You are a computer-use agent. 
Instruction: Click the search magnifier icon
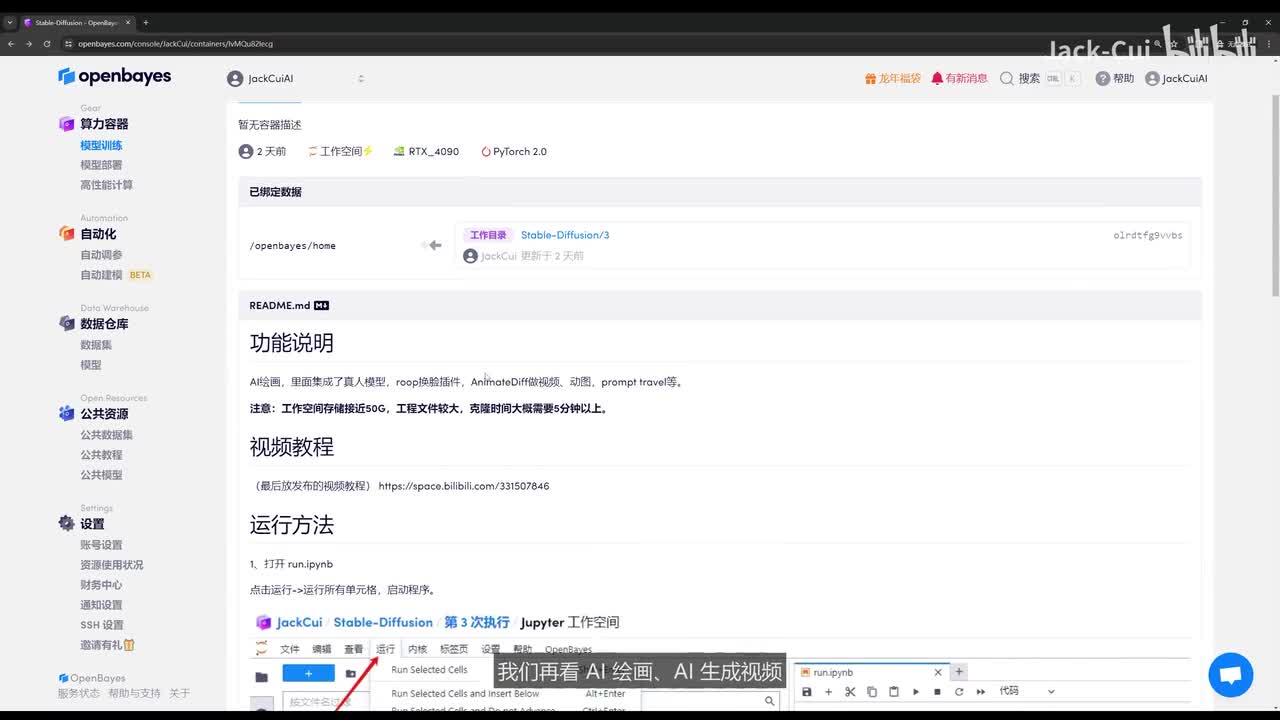[x=1007, y=78]
